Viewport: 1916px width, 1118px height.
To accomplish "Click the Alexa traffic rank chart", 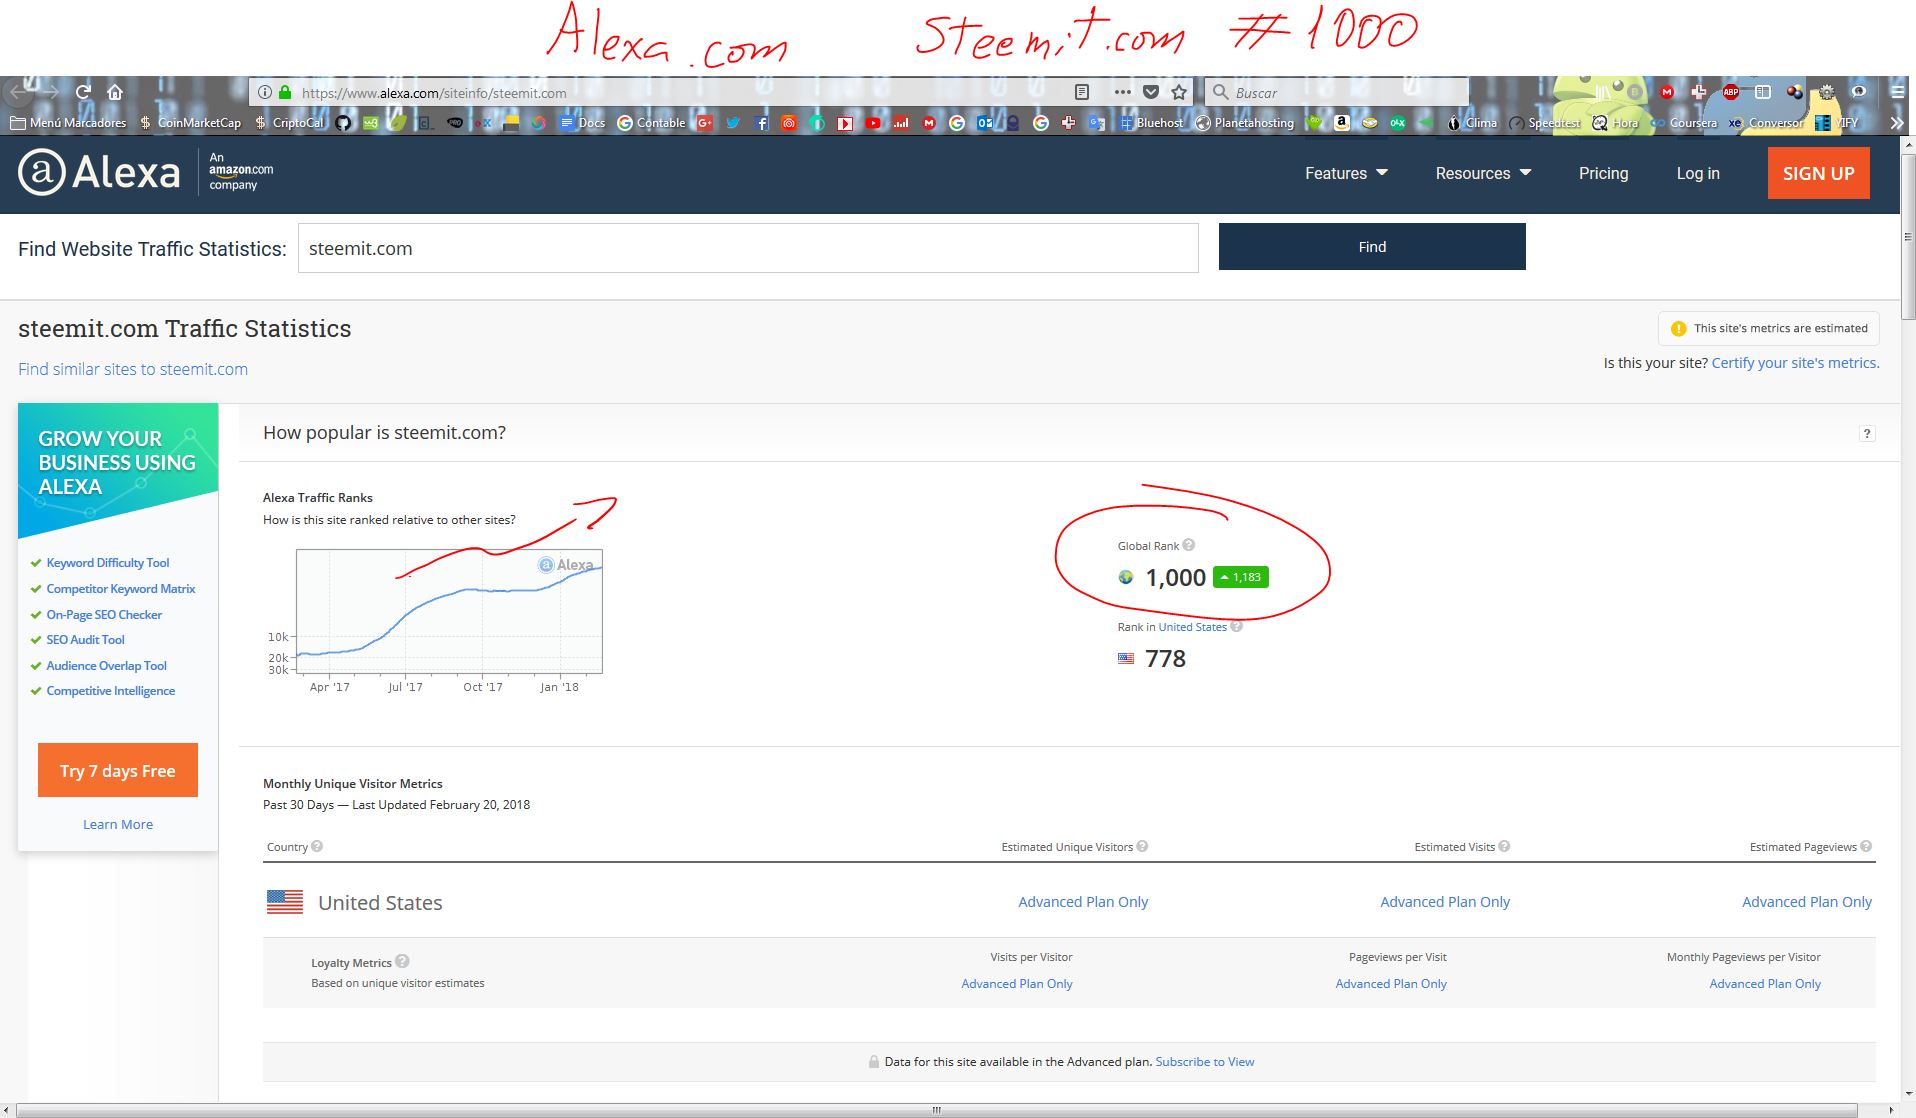I will coord(449,612).
